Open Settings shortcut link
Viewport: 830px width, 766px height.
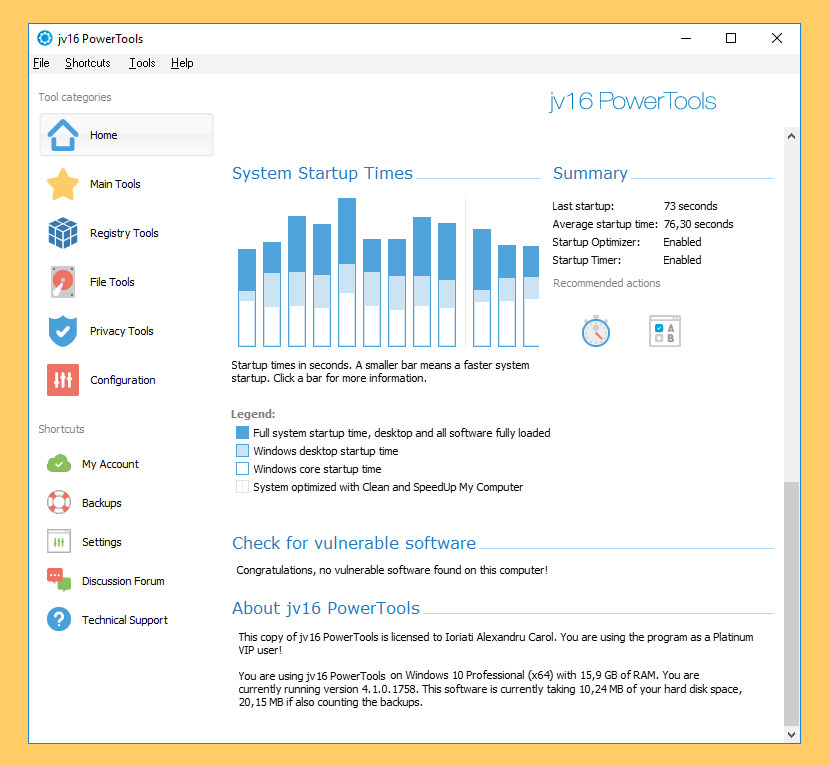pyautogui.click(x=102, y=542)
